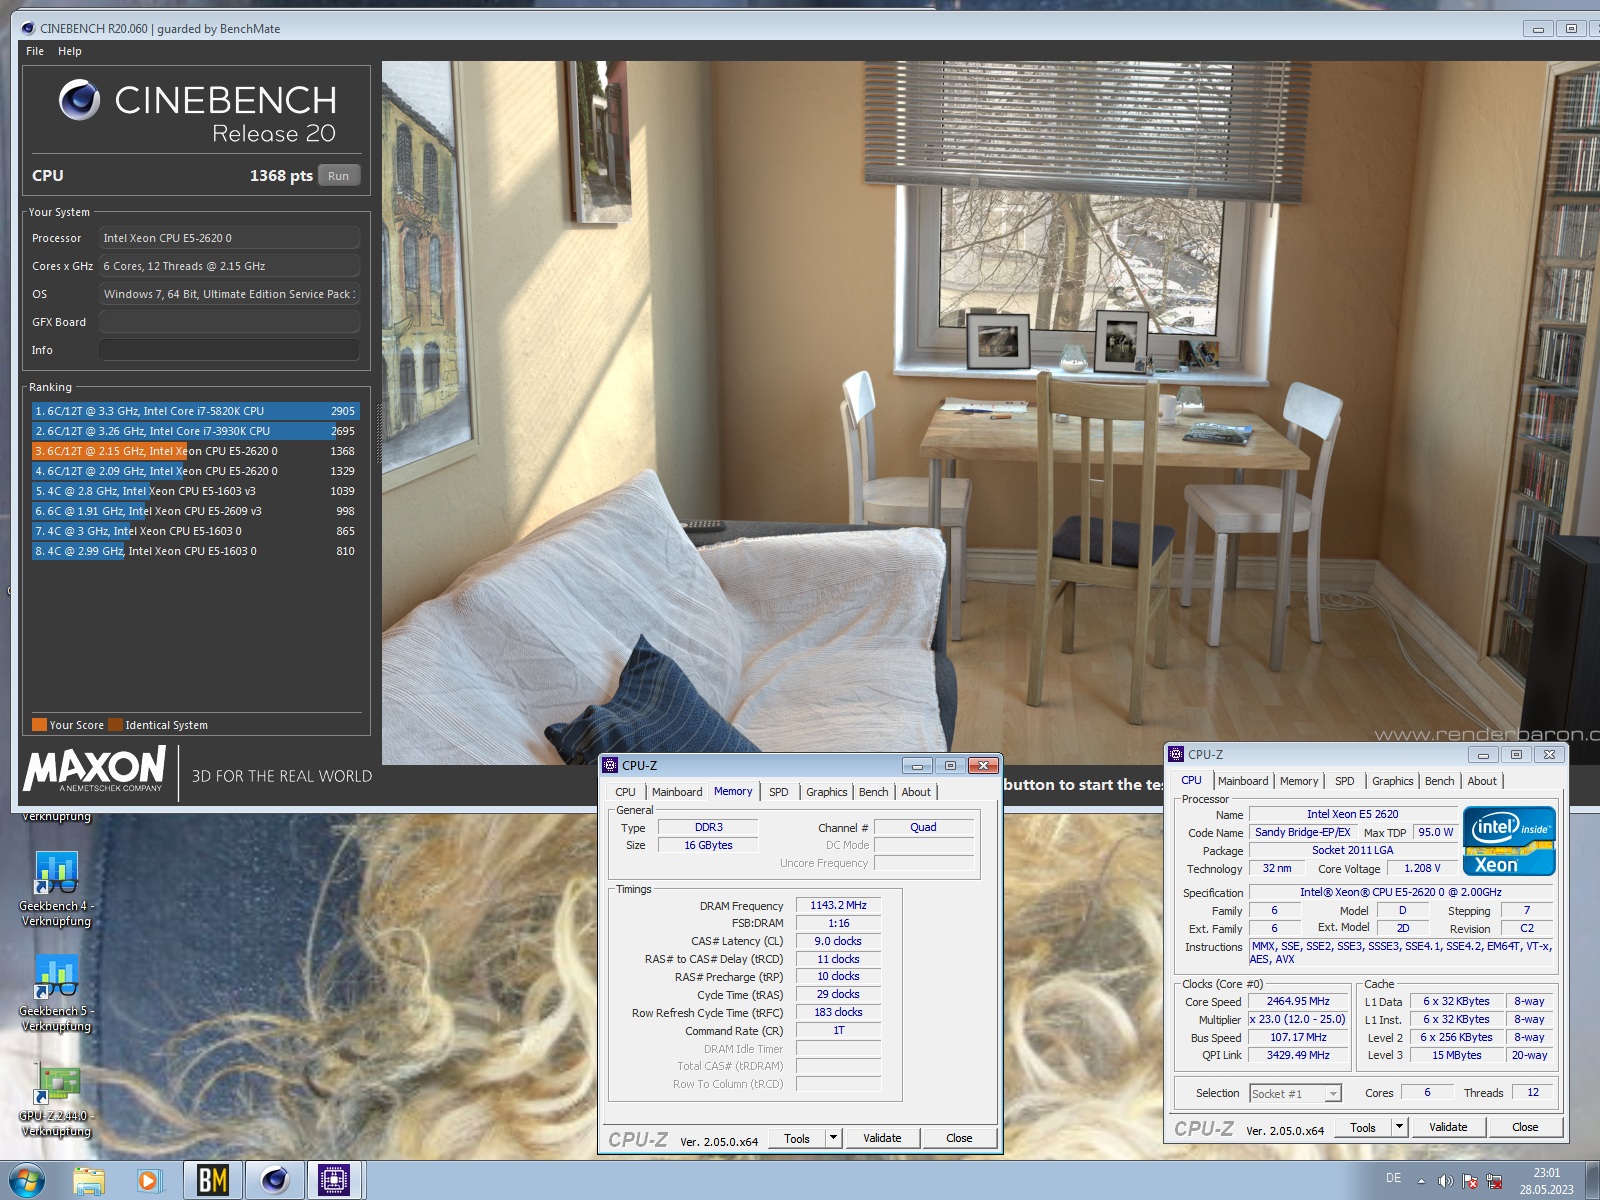
Task: Click Validate in the right CPU-Z window
Action: pos(1448,1127)
